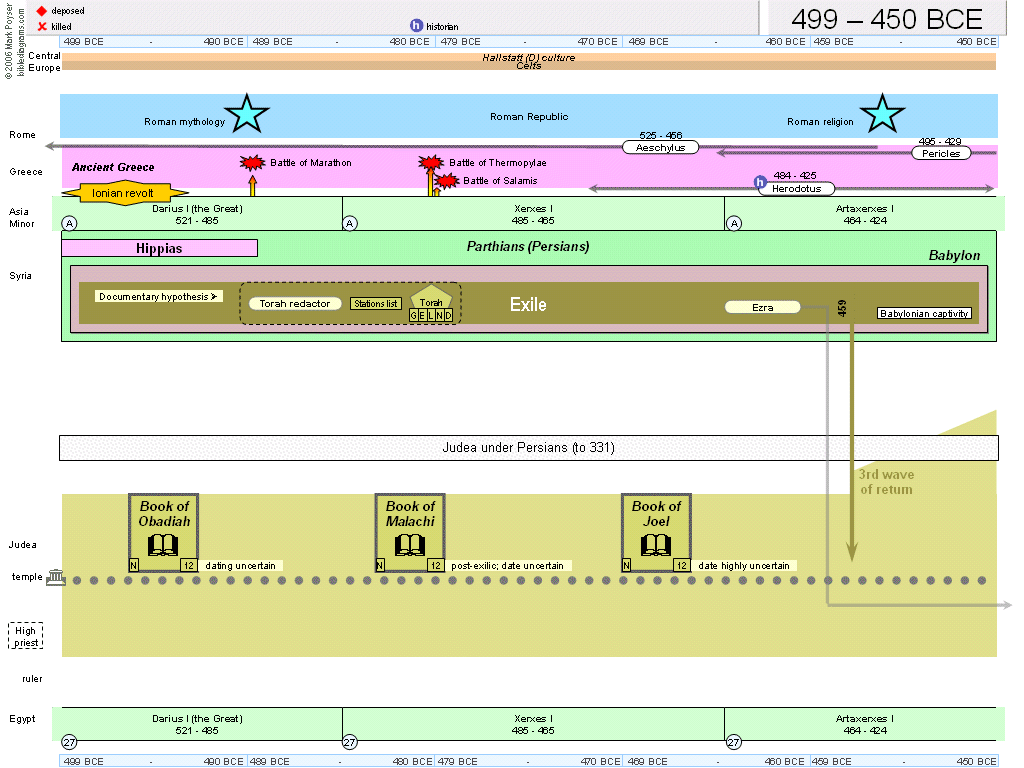Click the red deposed diamond in legend
The image size is (1024, 768).
[x=42, y=10]
